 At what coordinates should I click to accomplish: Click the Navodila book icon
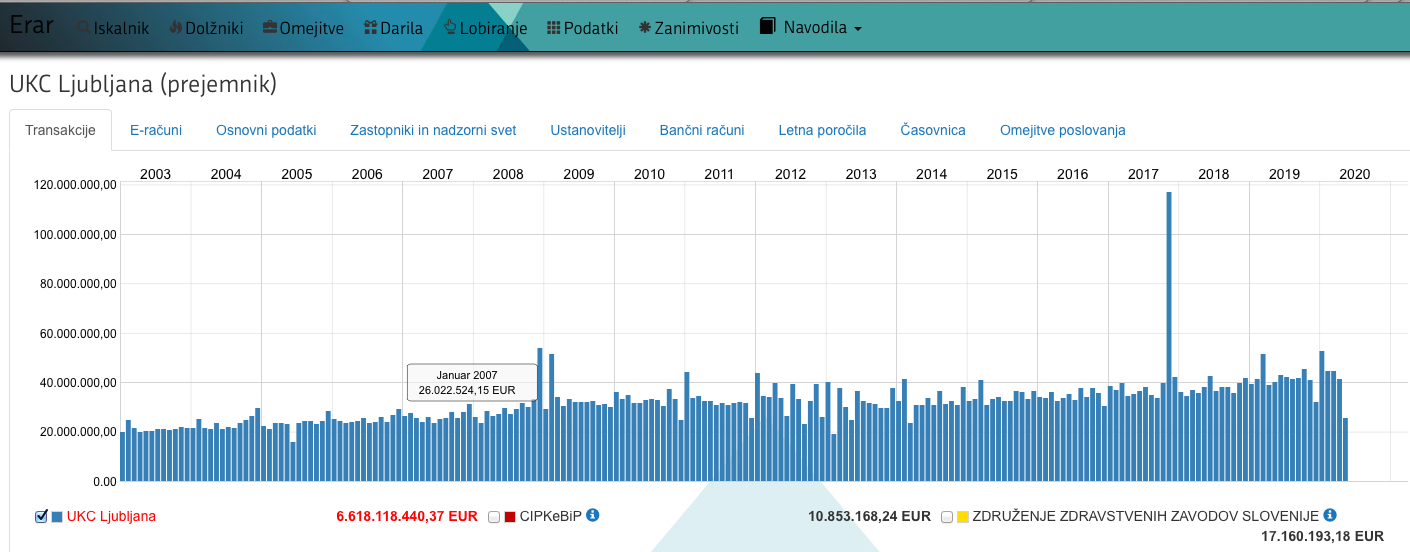pos(768,27)
